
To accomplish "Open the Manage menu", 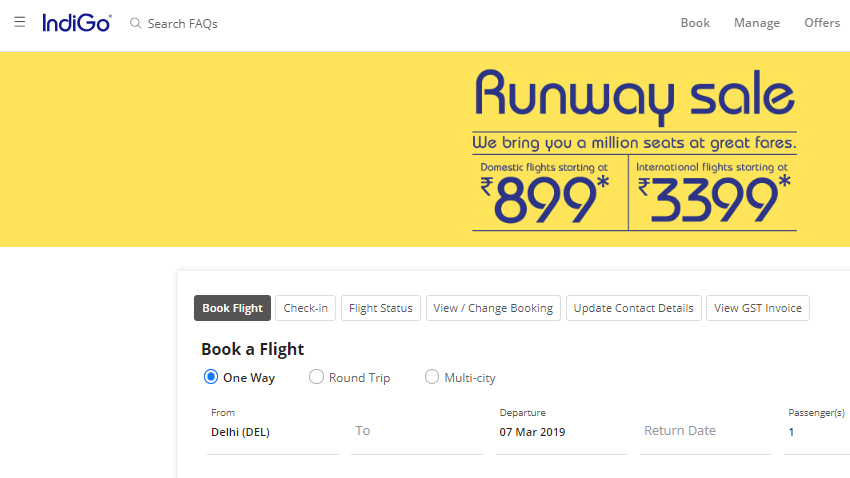I will click(757, 23).
